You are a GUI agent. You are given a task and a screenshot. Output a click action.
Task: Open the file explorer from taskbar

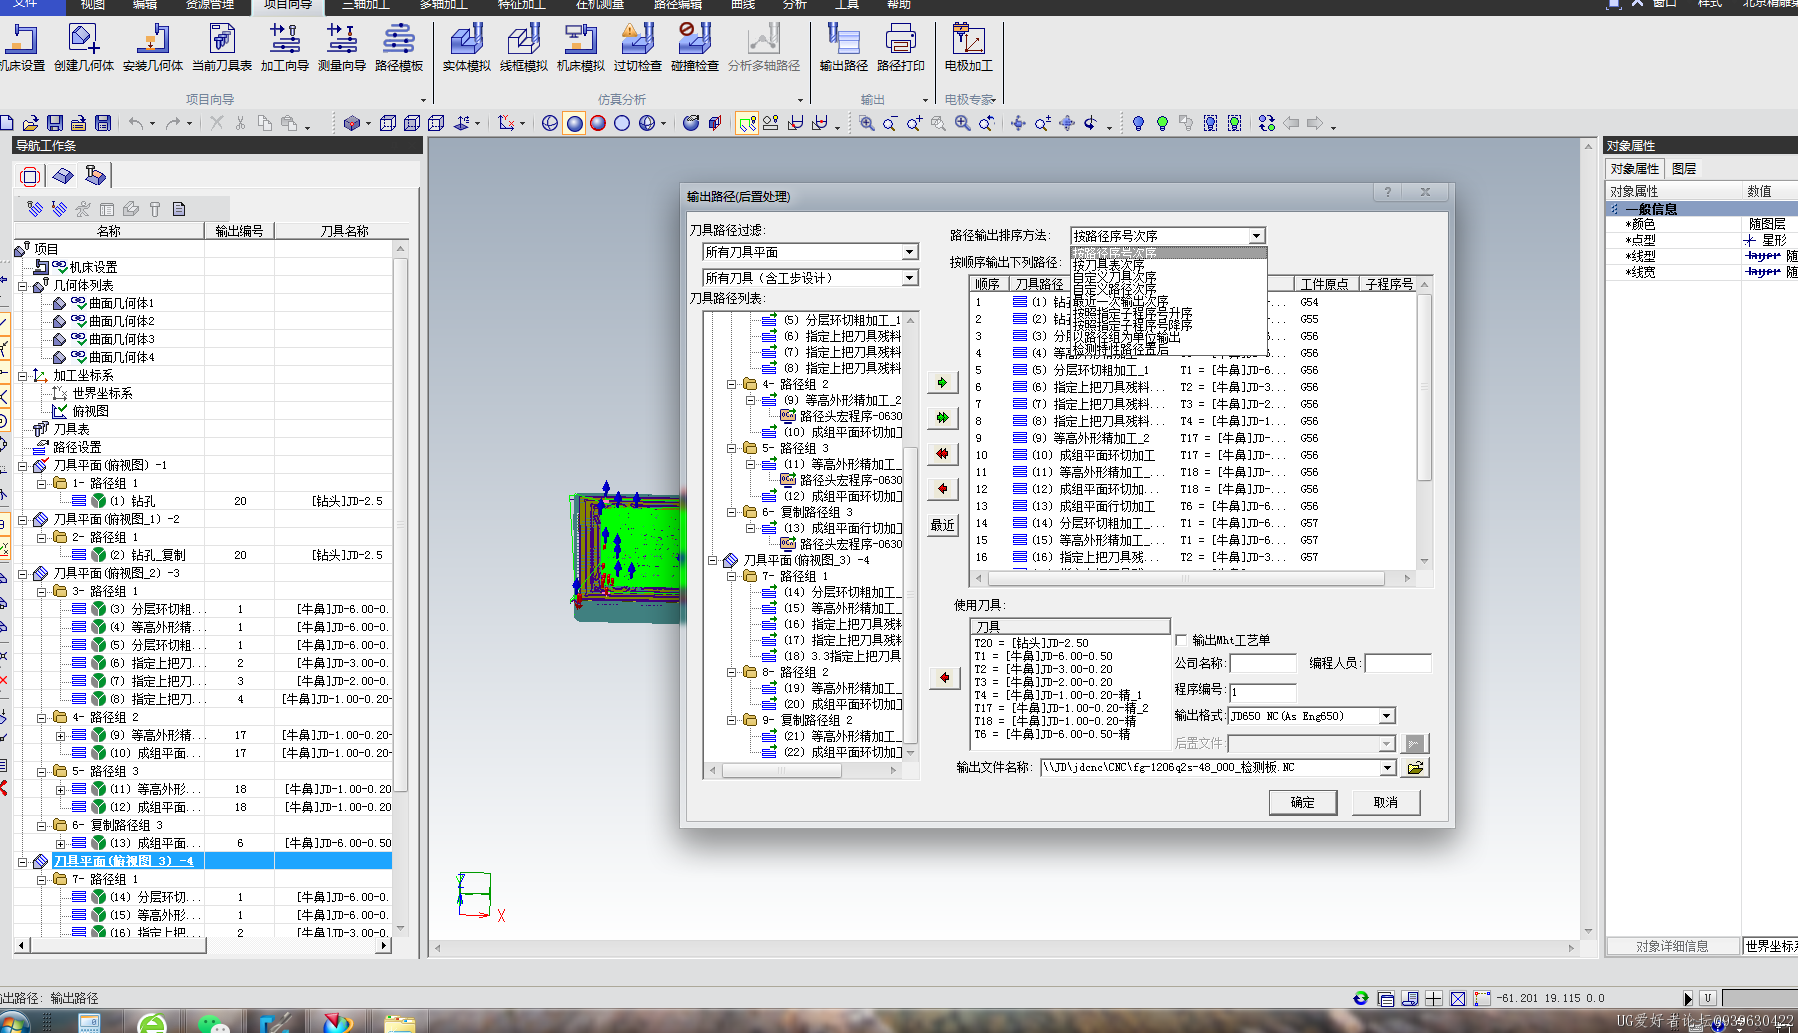point(400,1023)
